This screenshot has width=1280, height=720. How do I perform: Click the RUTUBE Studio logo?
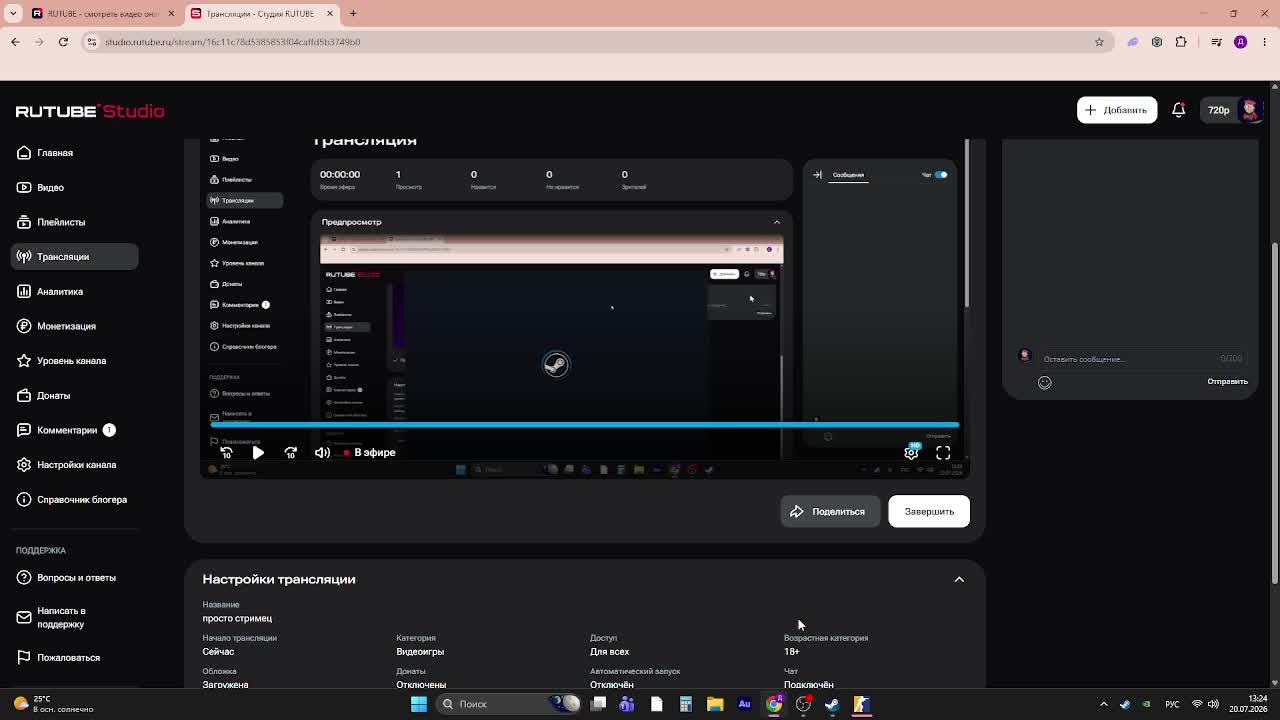[90, 111]
